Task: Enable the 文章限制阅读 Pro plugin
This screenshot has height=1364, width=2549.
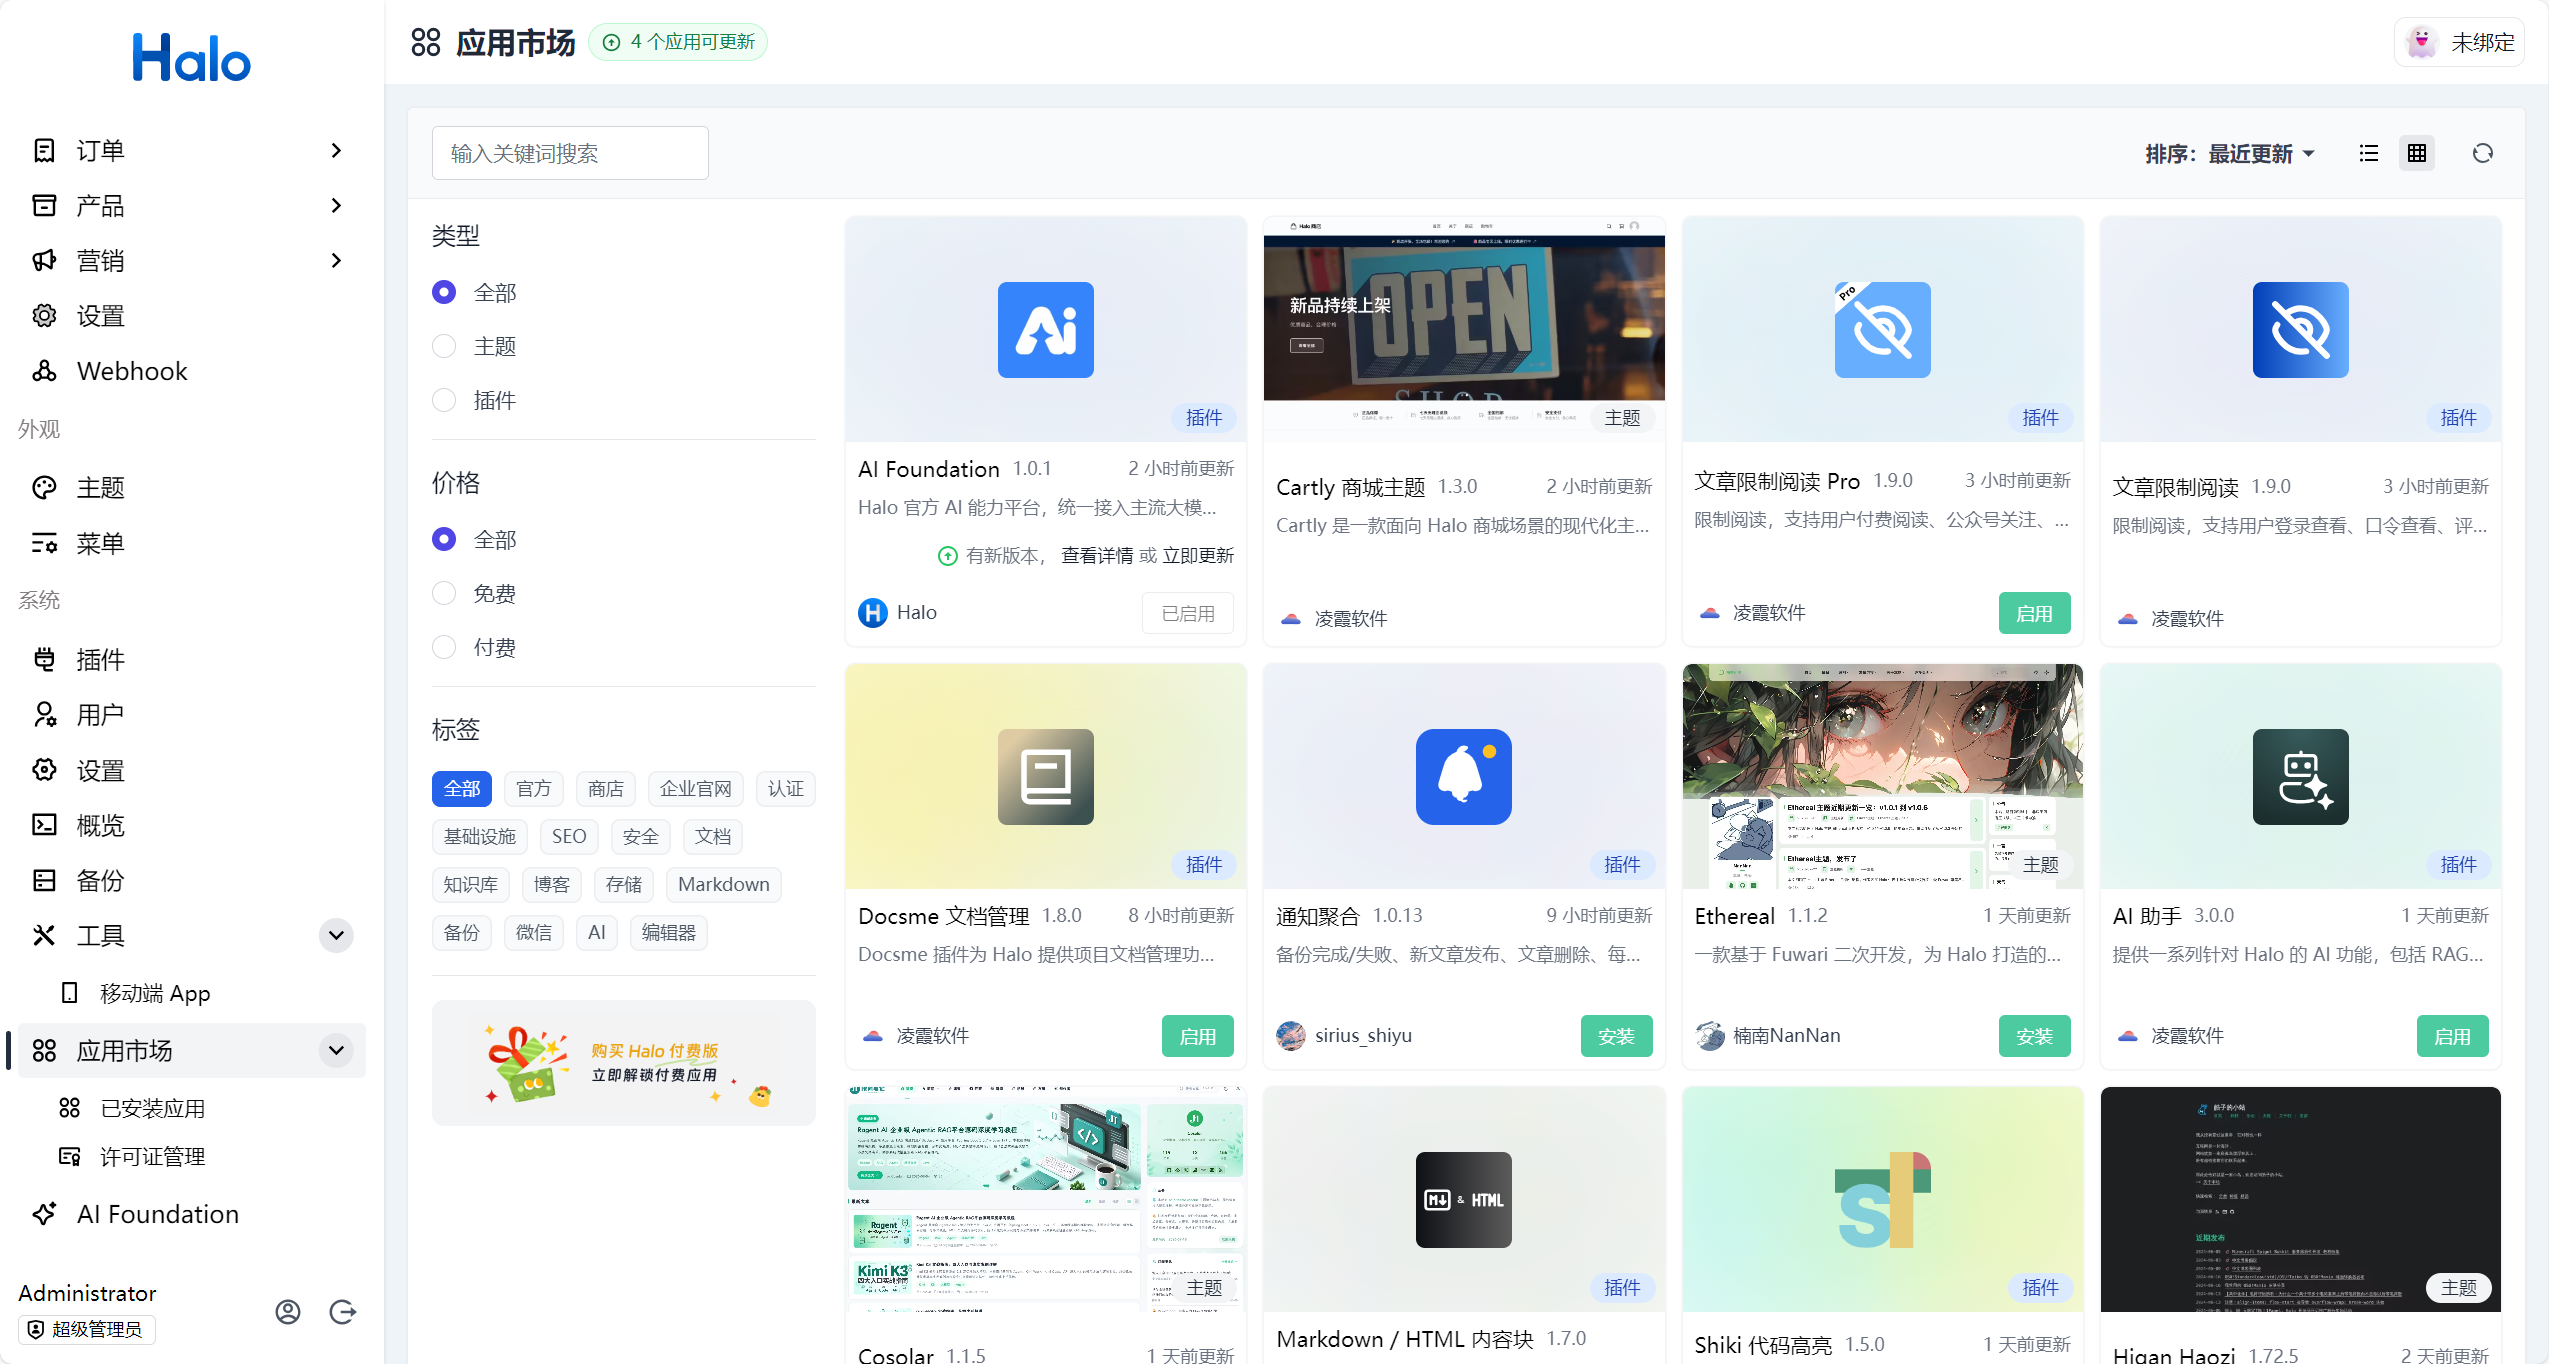Action: (2035, 613)
